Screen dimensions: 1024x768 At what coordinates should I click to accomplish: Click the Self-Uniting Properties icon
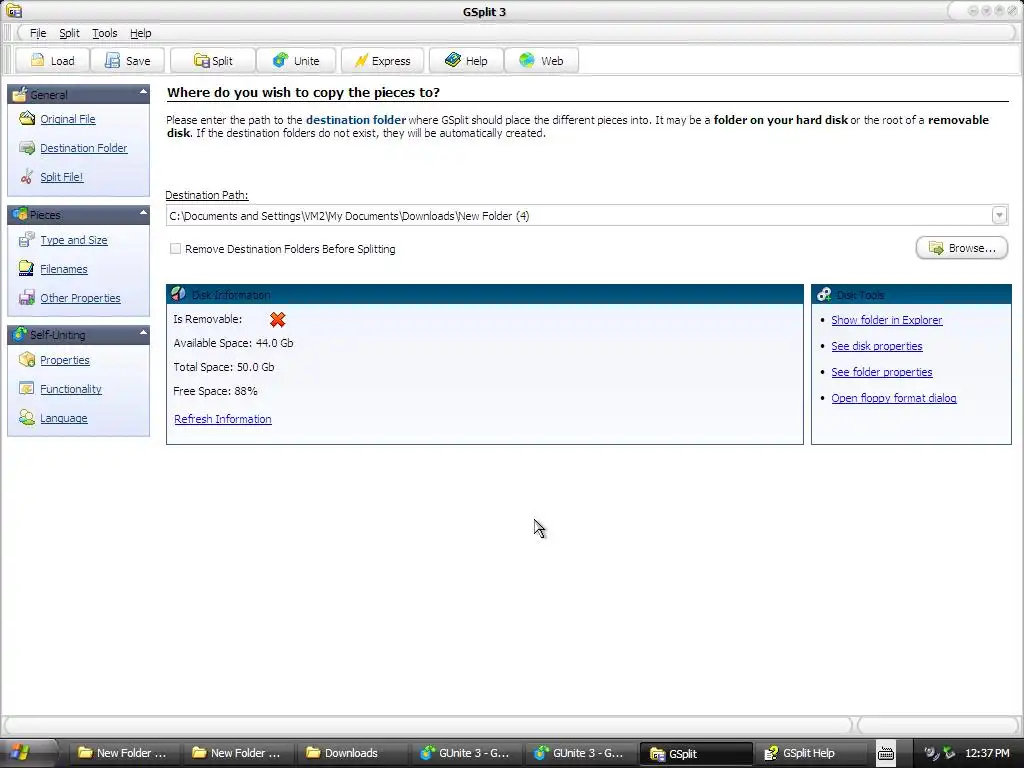point(27,360)
